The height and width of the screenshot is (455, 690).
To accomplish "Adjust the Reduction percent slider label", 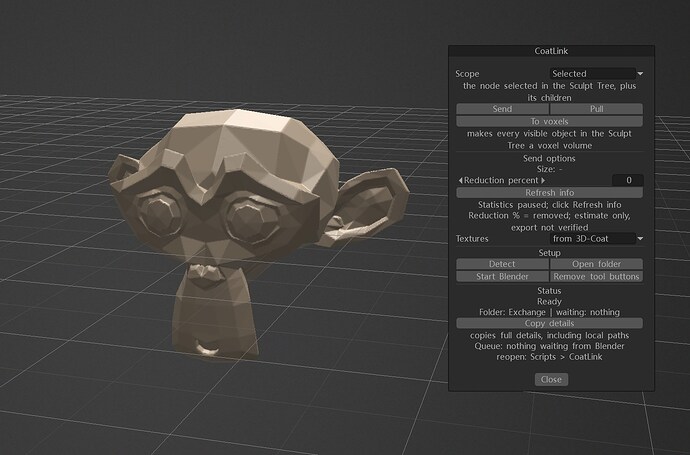I will (x=501, y=180).
